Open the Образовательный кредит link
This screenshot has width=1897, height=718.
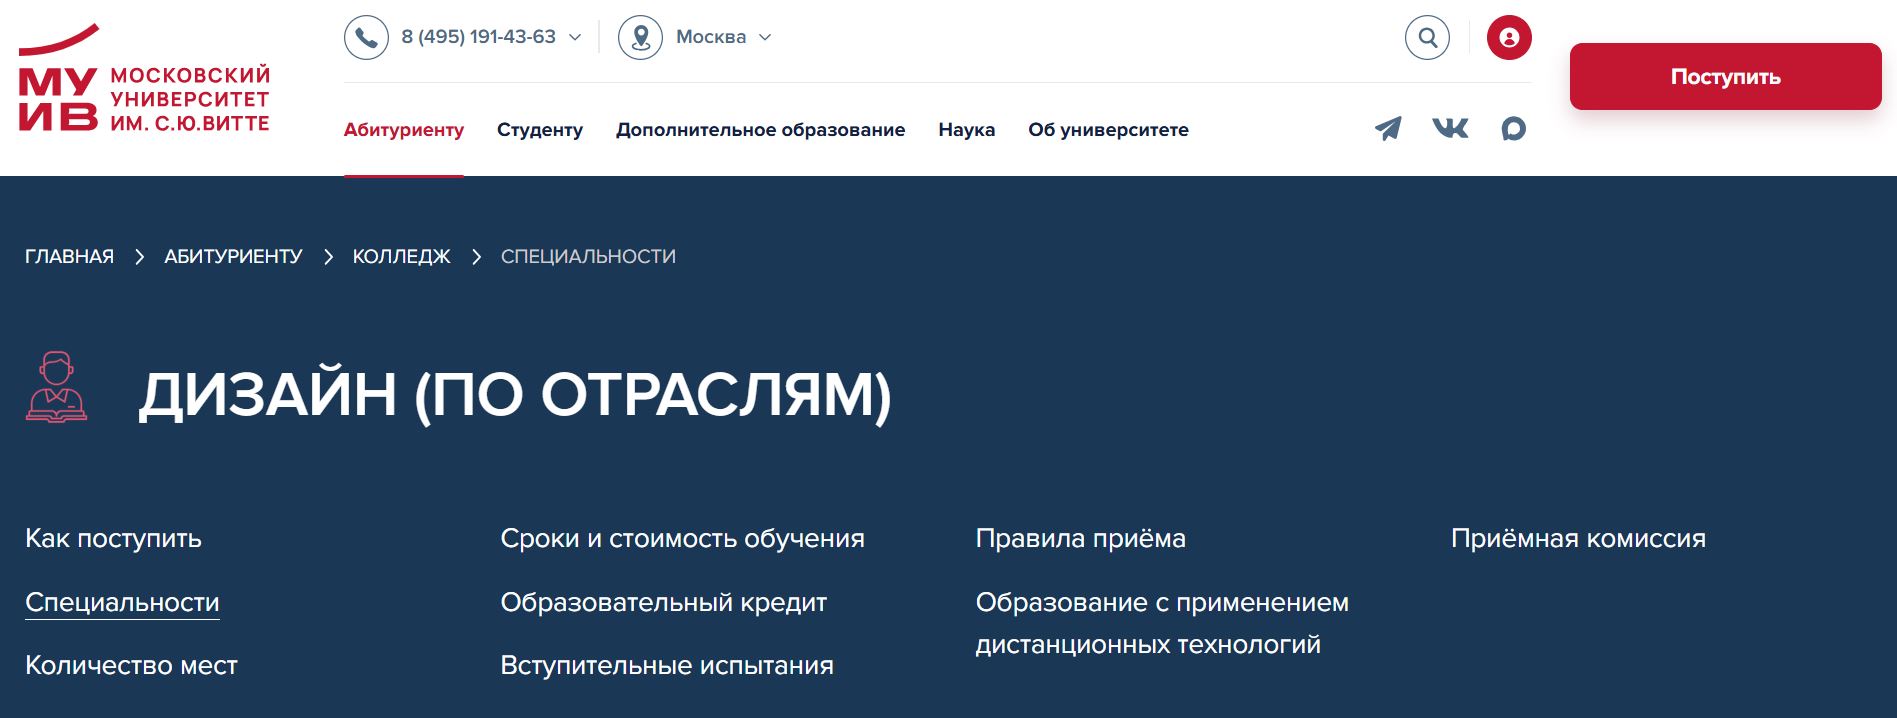point(664,603)
